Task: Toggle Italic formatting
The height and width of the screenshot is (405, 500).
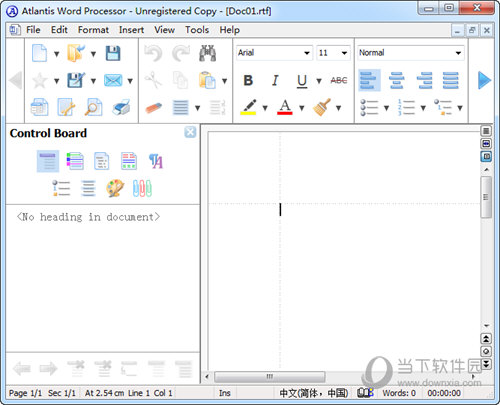Action: click(275, 81)
